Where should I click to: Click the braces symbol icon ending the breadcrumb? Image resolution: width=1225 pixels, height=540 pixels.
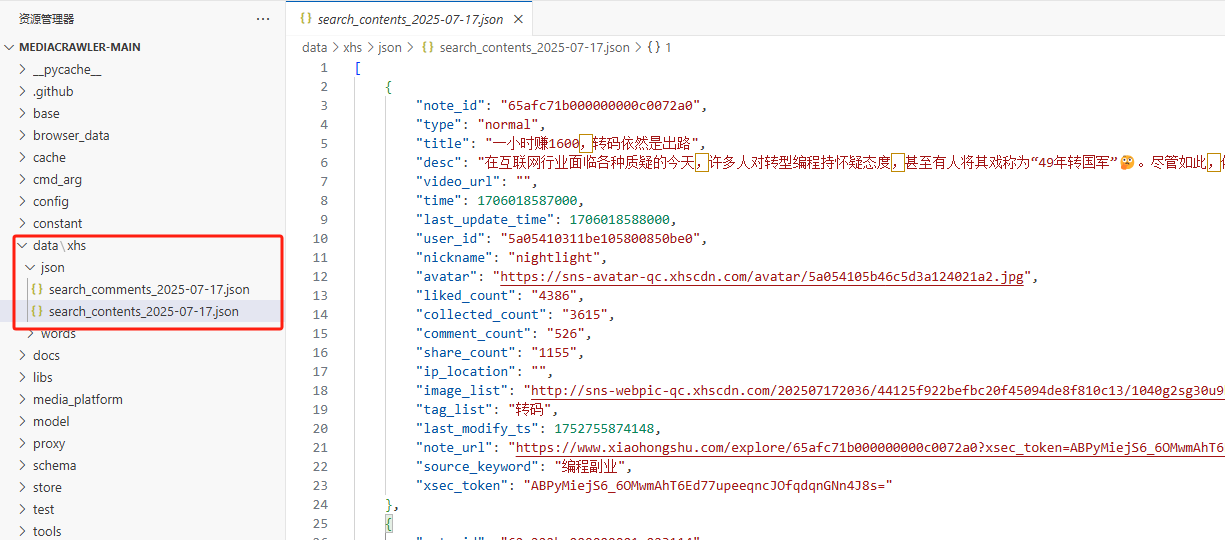tap(653, 47)
